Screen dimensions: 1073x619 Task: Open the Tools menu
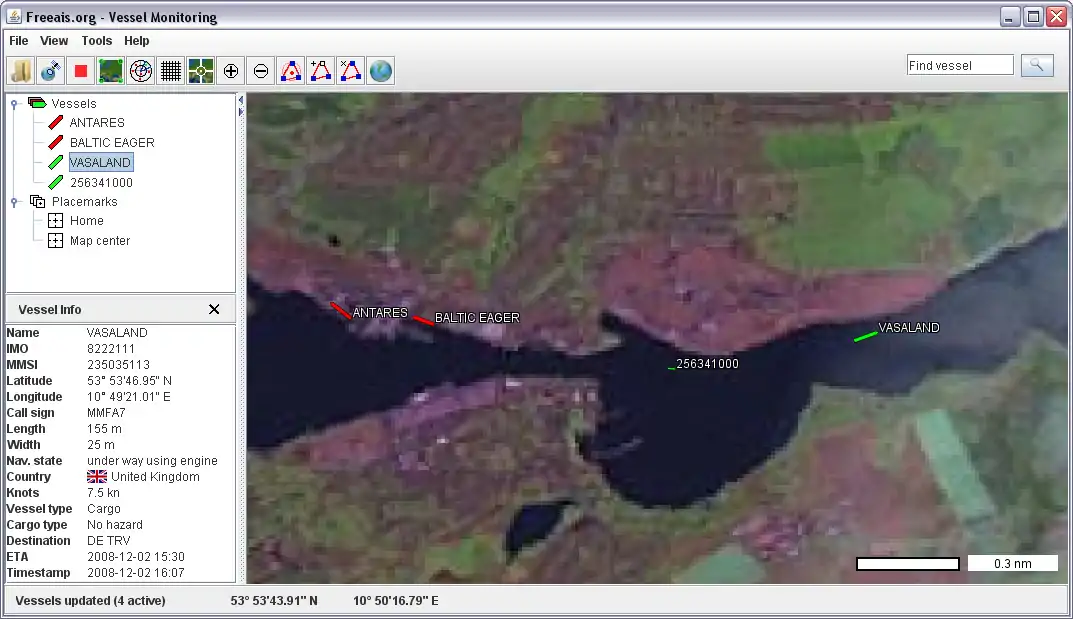97,41
